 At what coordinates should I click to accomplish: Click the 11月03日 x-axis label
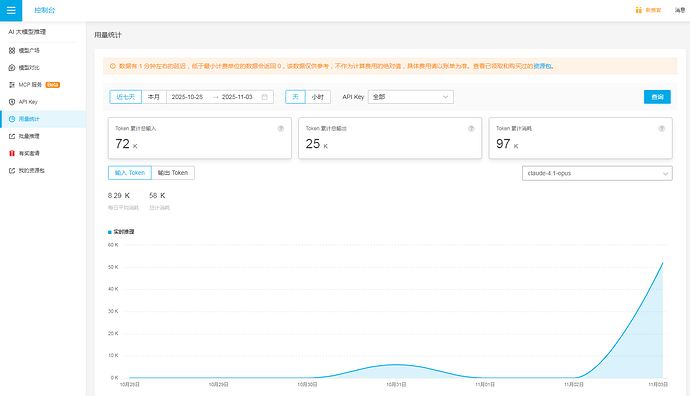pos(658,385)
